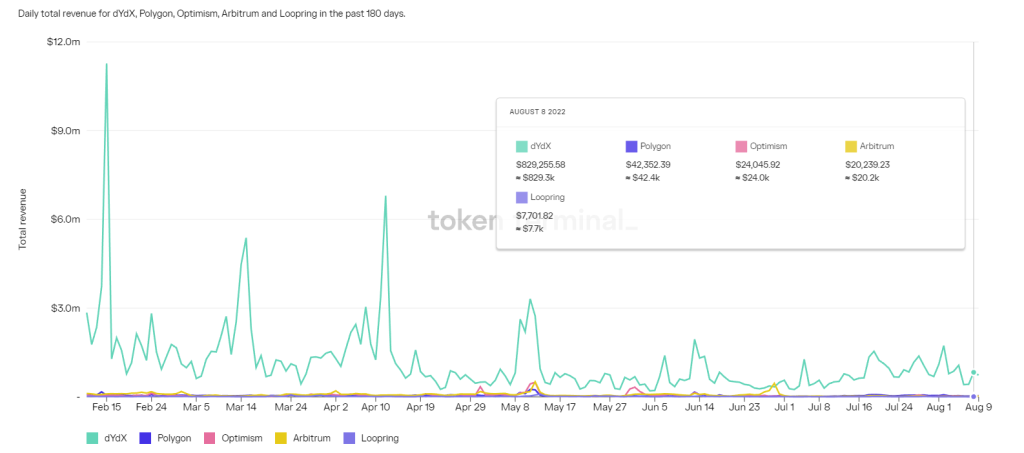Click the Mar 24 x-axis label
Image resolution: width=1024 pixels, height=453 pixels.
[x=291, y=407]
